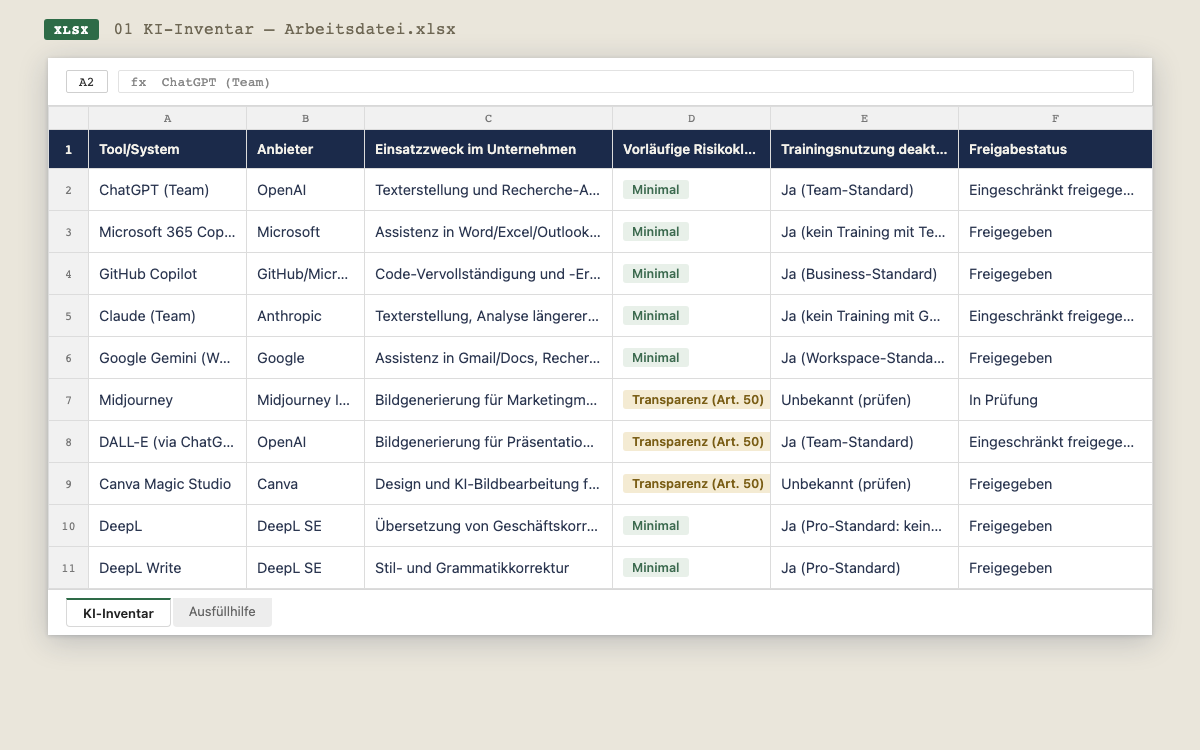Select the Canva provider cell

coord(305,484)
